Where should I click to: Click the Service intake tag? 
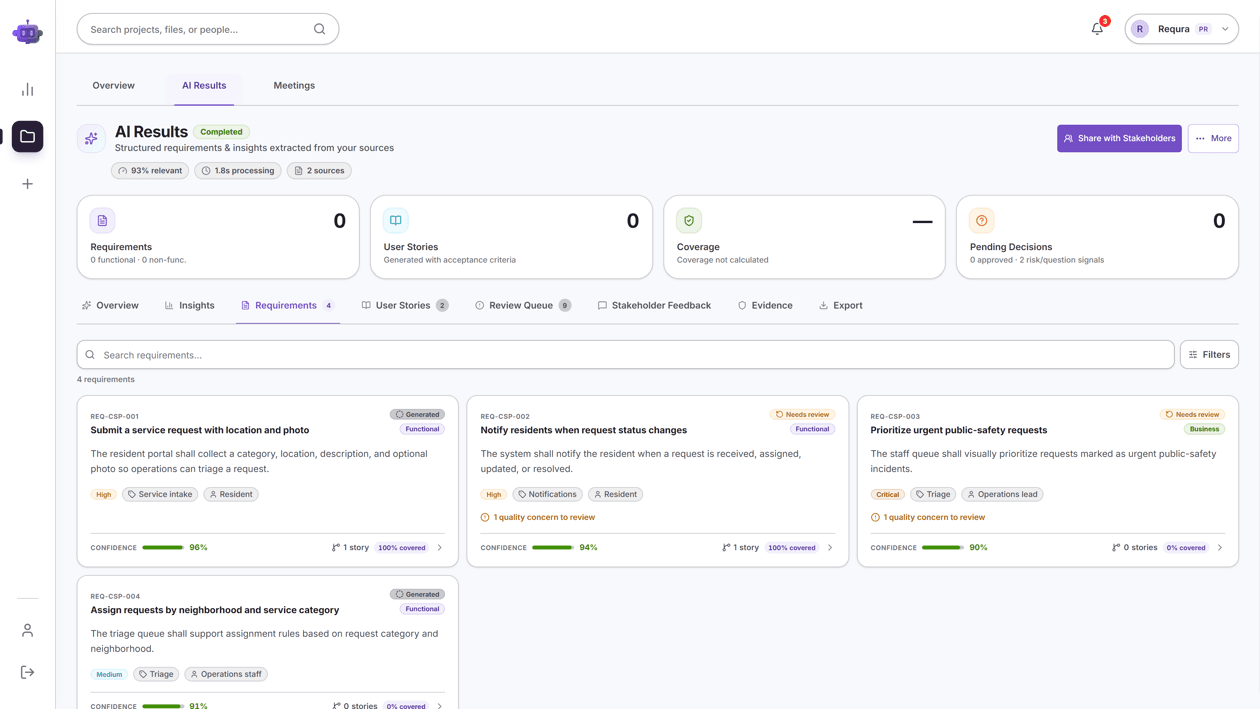160,494
